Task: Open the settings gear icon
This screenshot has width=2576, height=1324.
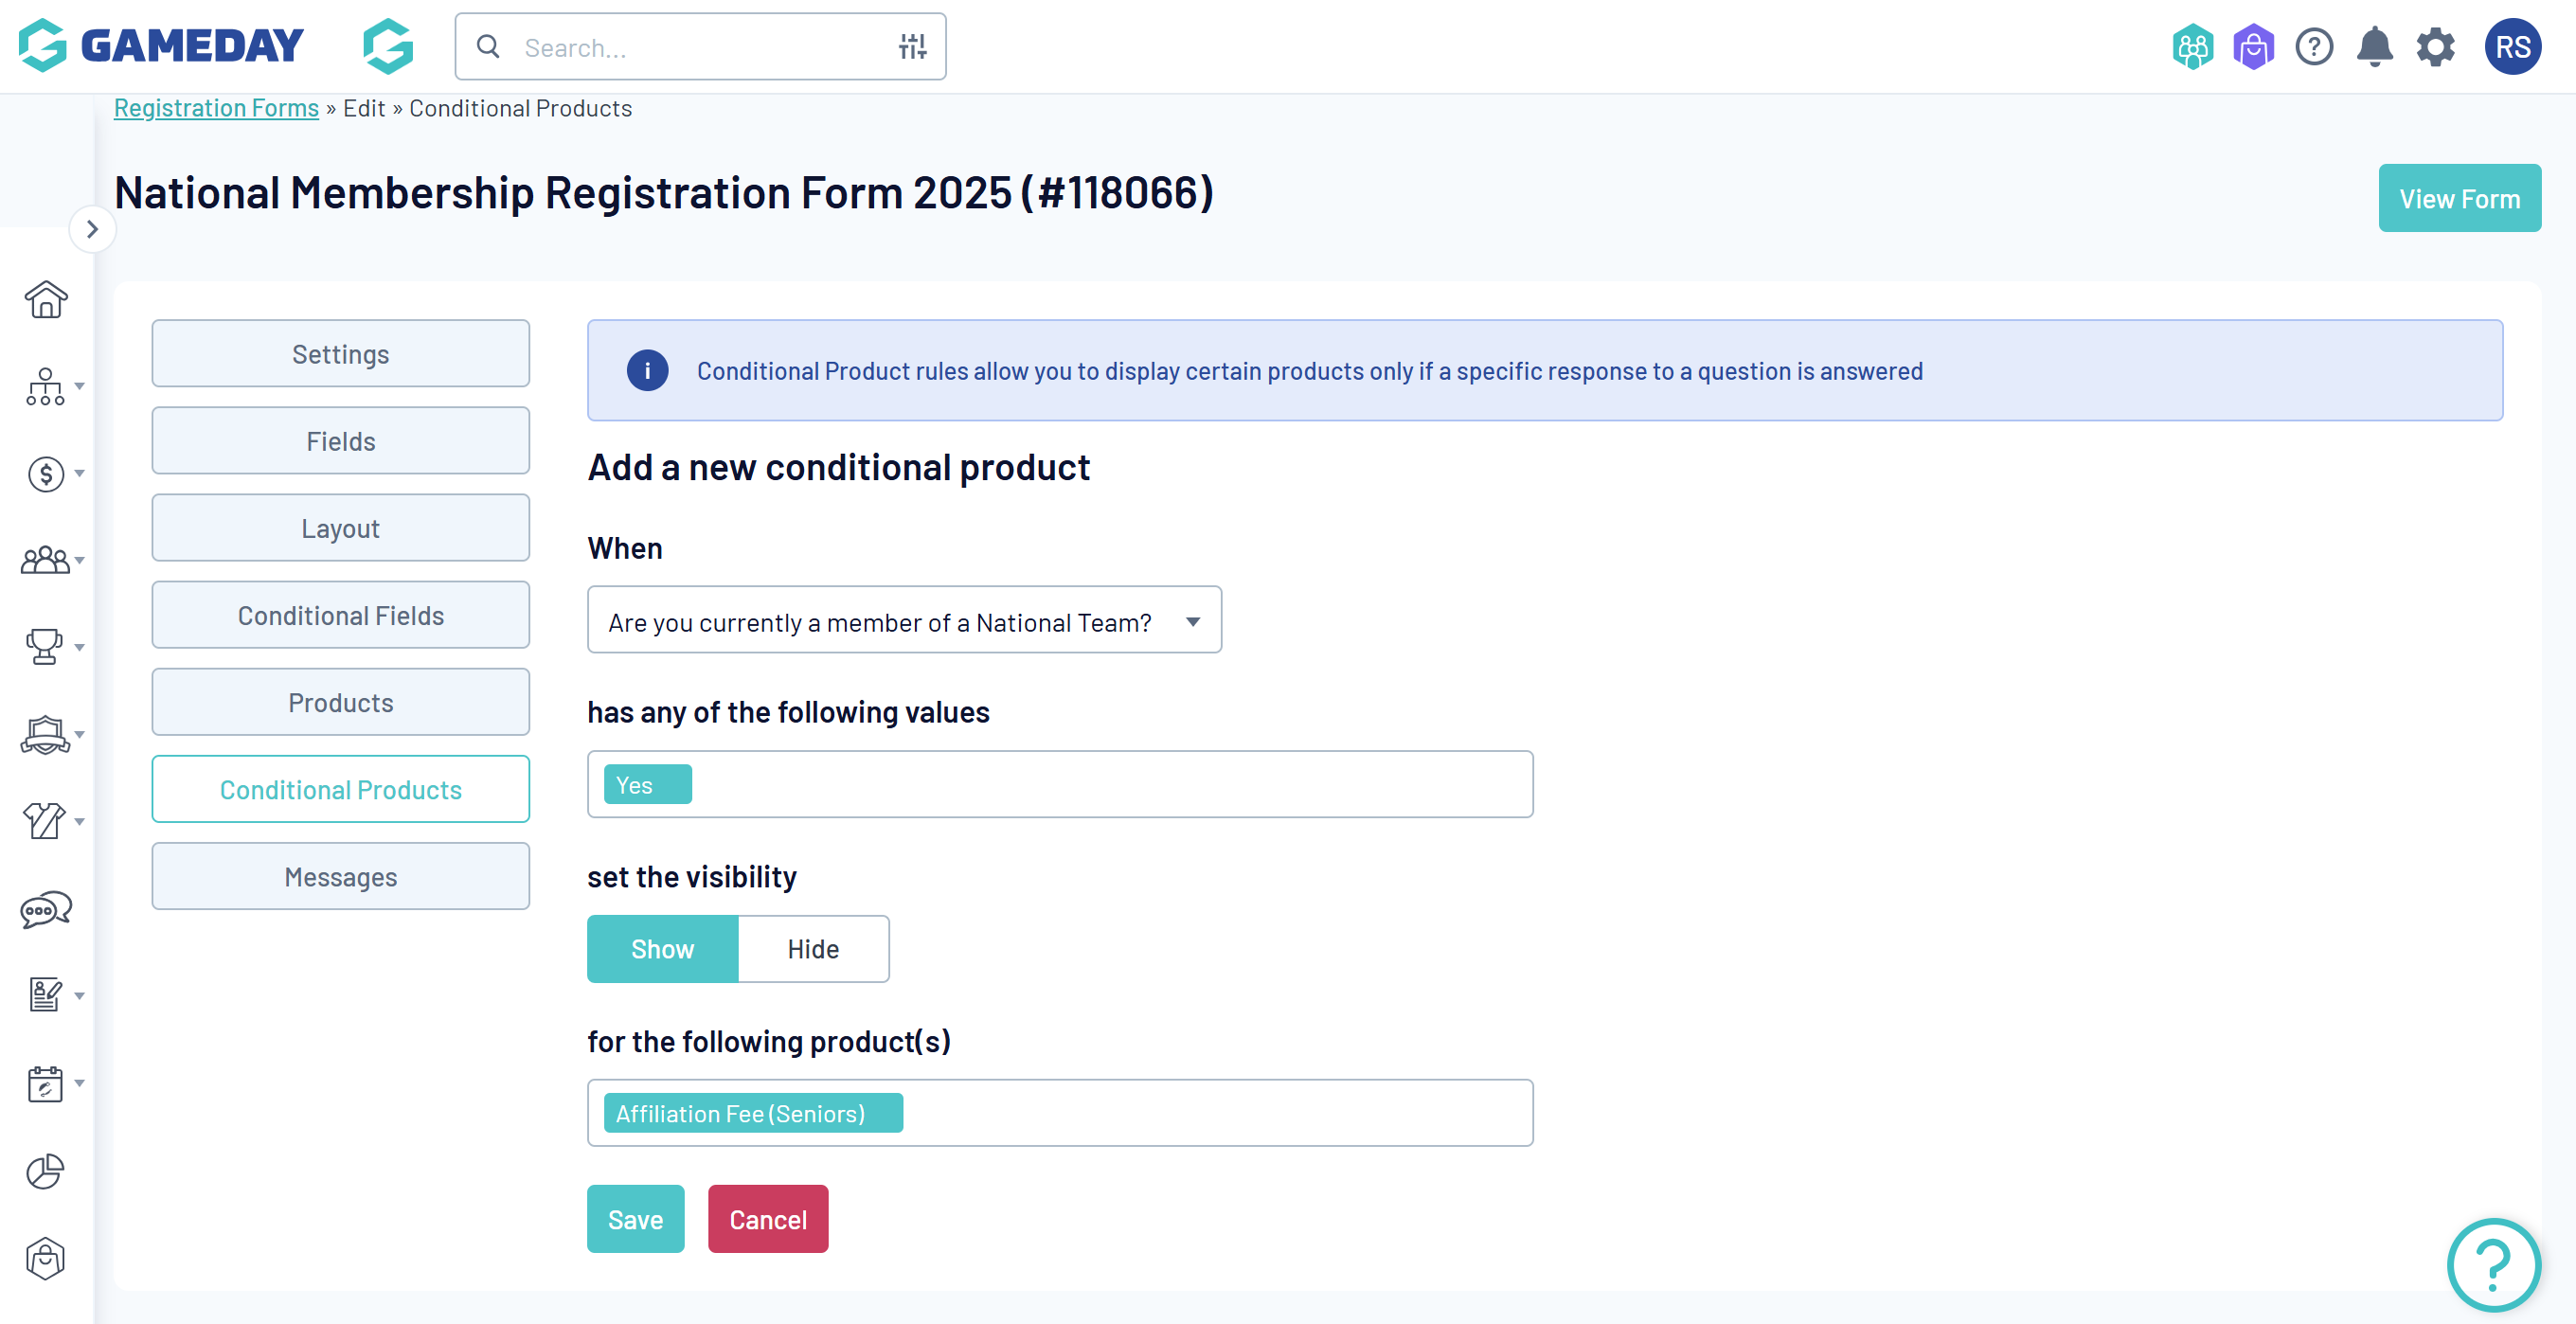Action: (2435, 47)
